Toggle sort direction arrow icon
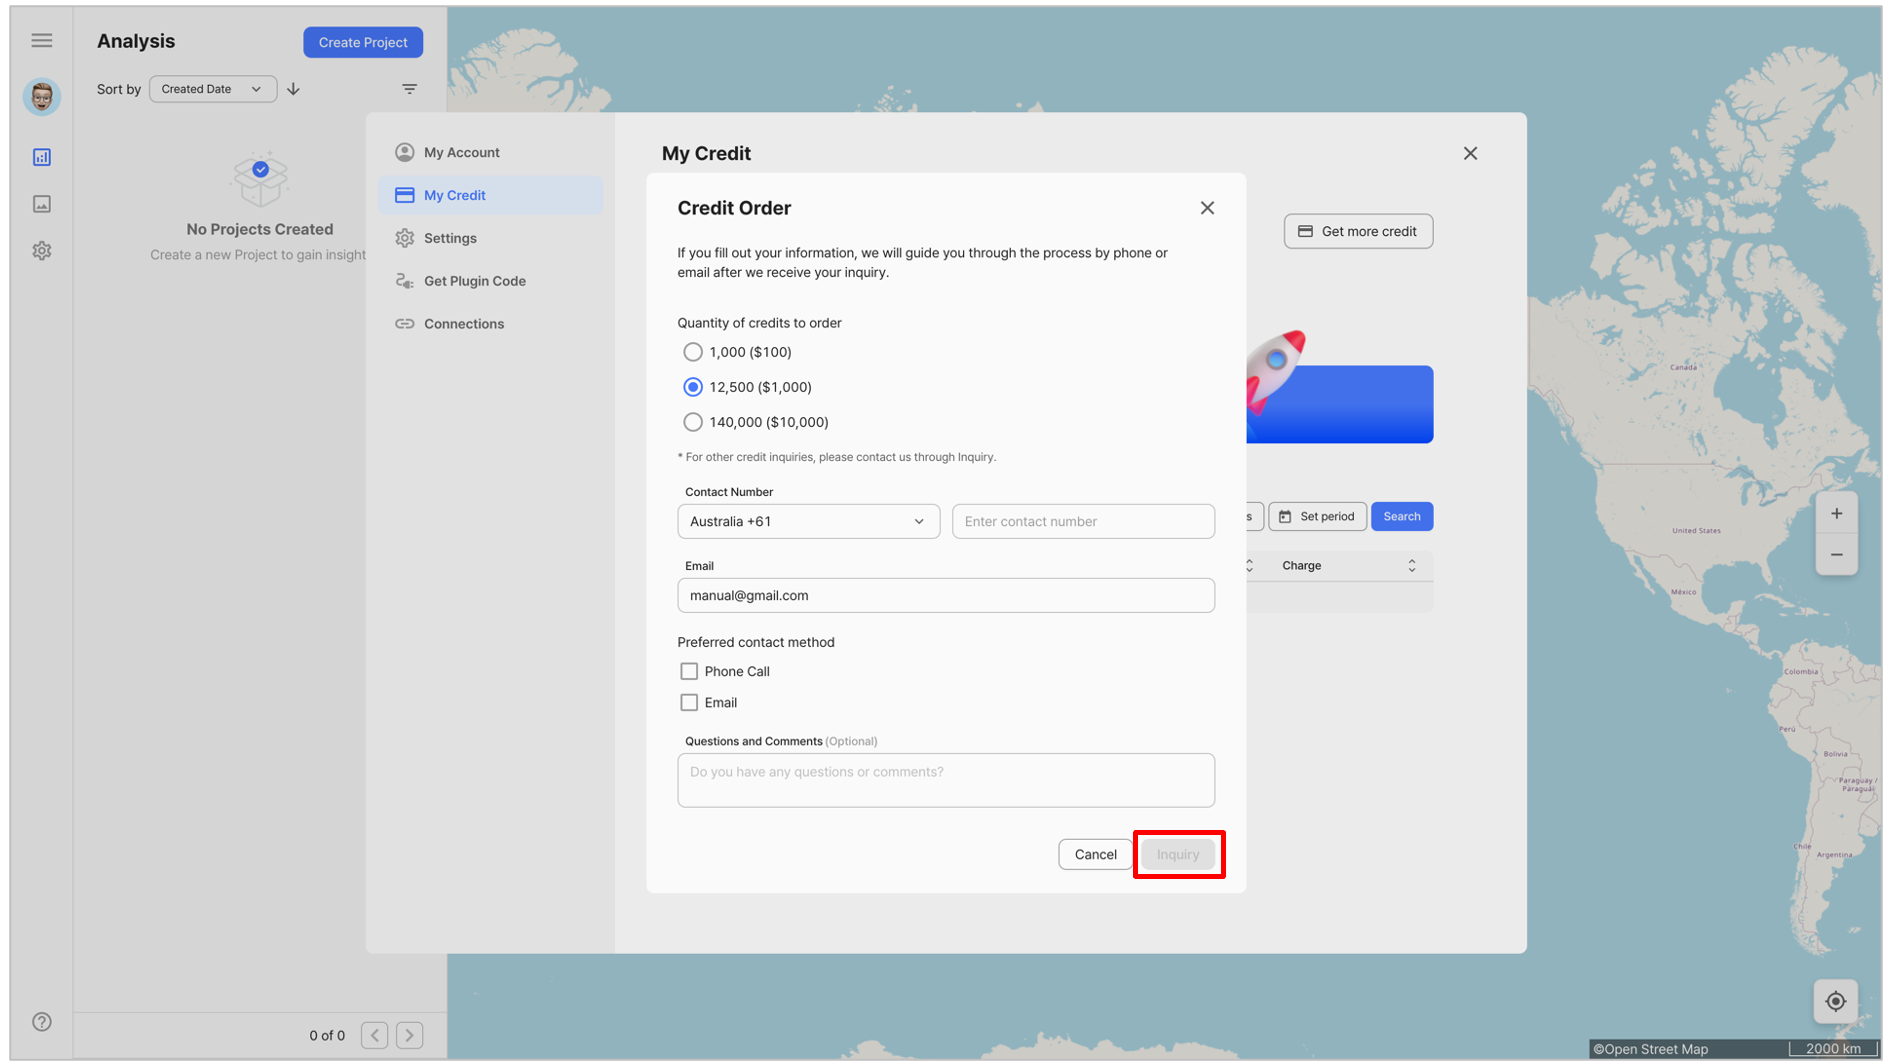This screenshot has width=1888, height=1064. [294, 89]
